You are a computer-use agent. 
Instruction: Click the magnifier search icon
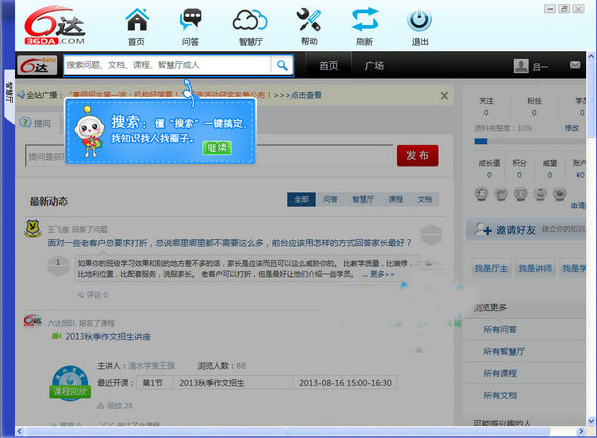[x=282, y=66]
